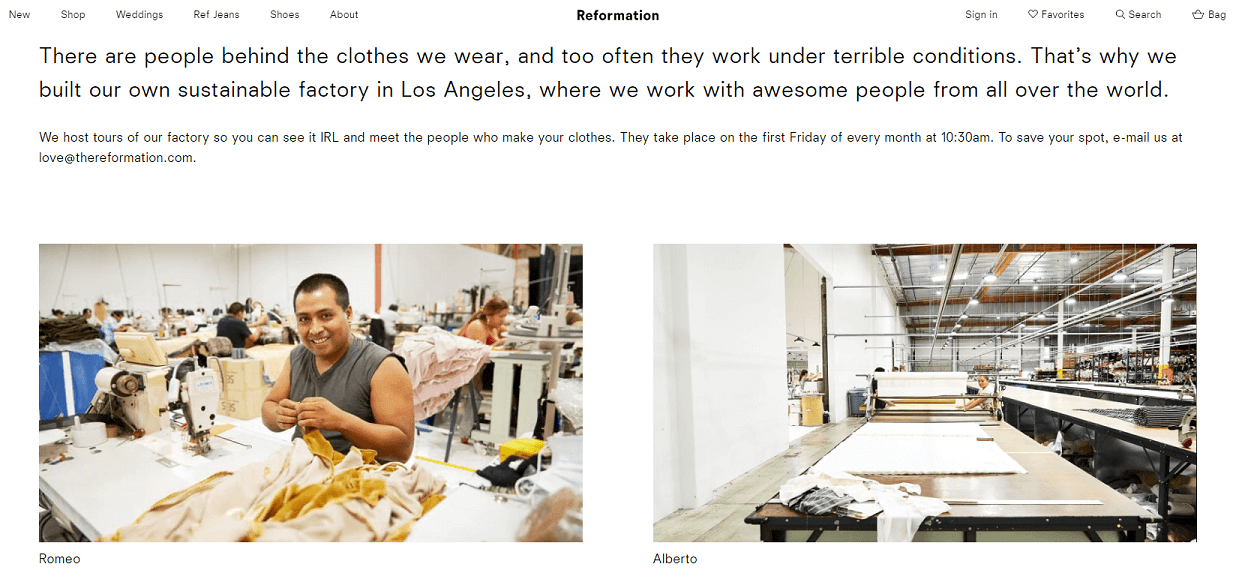Open the Ref Jeans page
The image size is (1239, 579).
(x=217, y=15)
